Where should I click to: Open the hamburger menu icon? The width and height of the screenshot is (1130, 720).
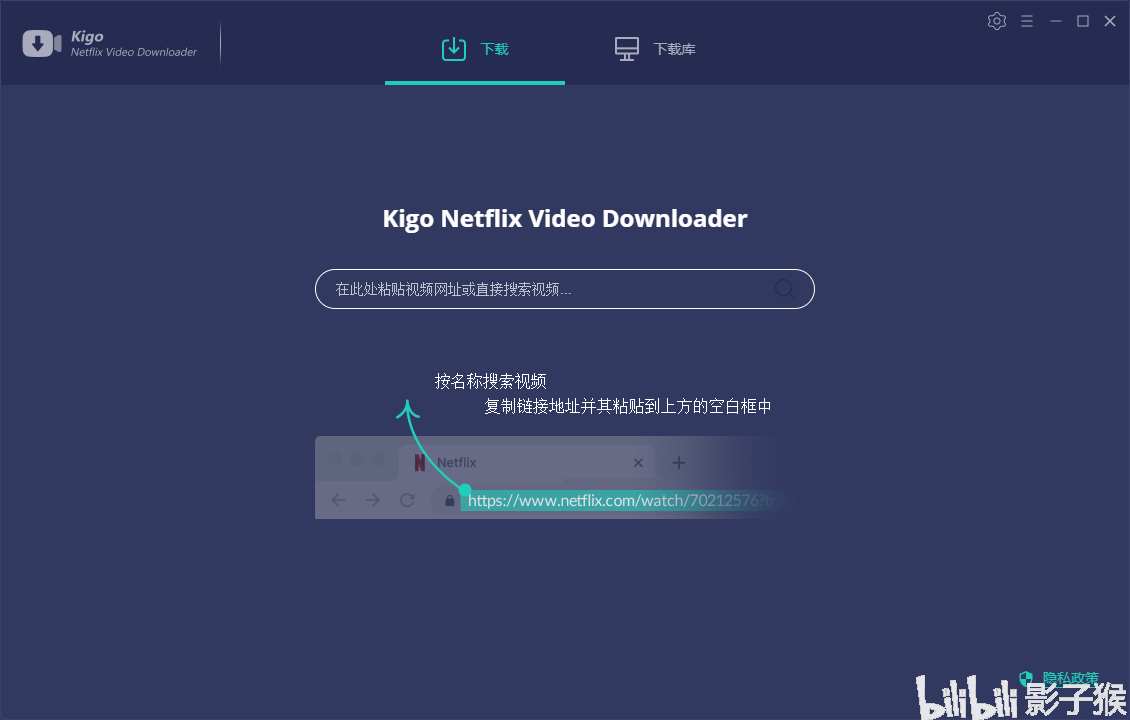pos(1027,21)
